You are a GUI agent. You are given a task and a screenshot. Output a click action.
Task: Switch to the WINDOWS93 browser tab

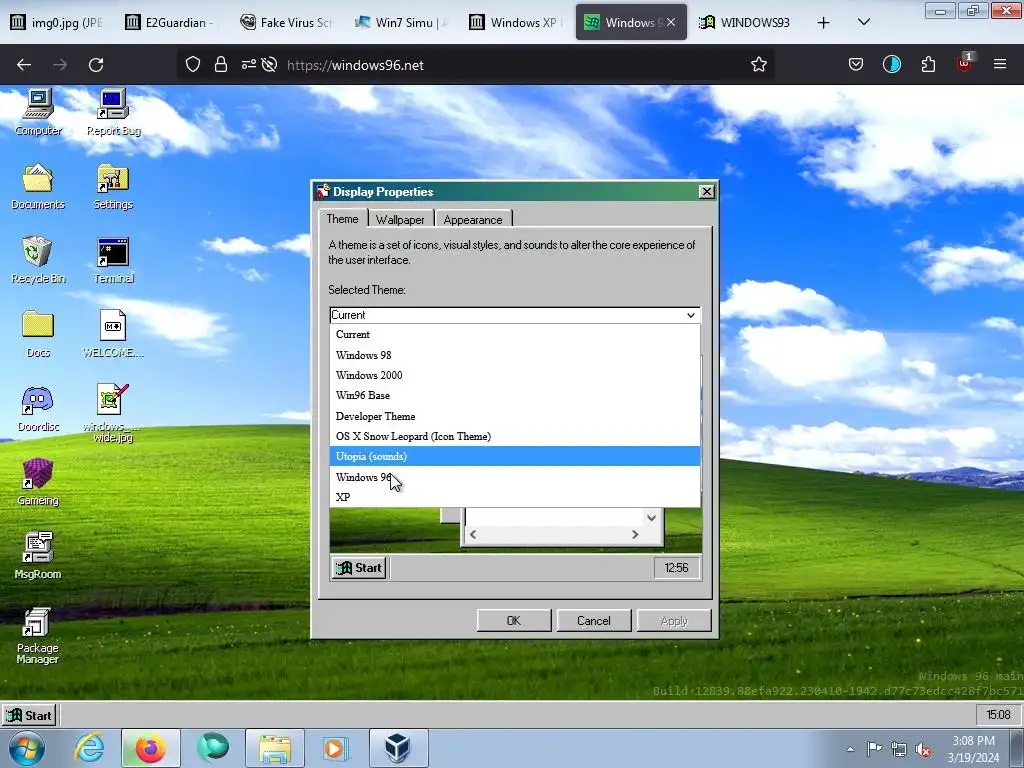coord(745,22)
